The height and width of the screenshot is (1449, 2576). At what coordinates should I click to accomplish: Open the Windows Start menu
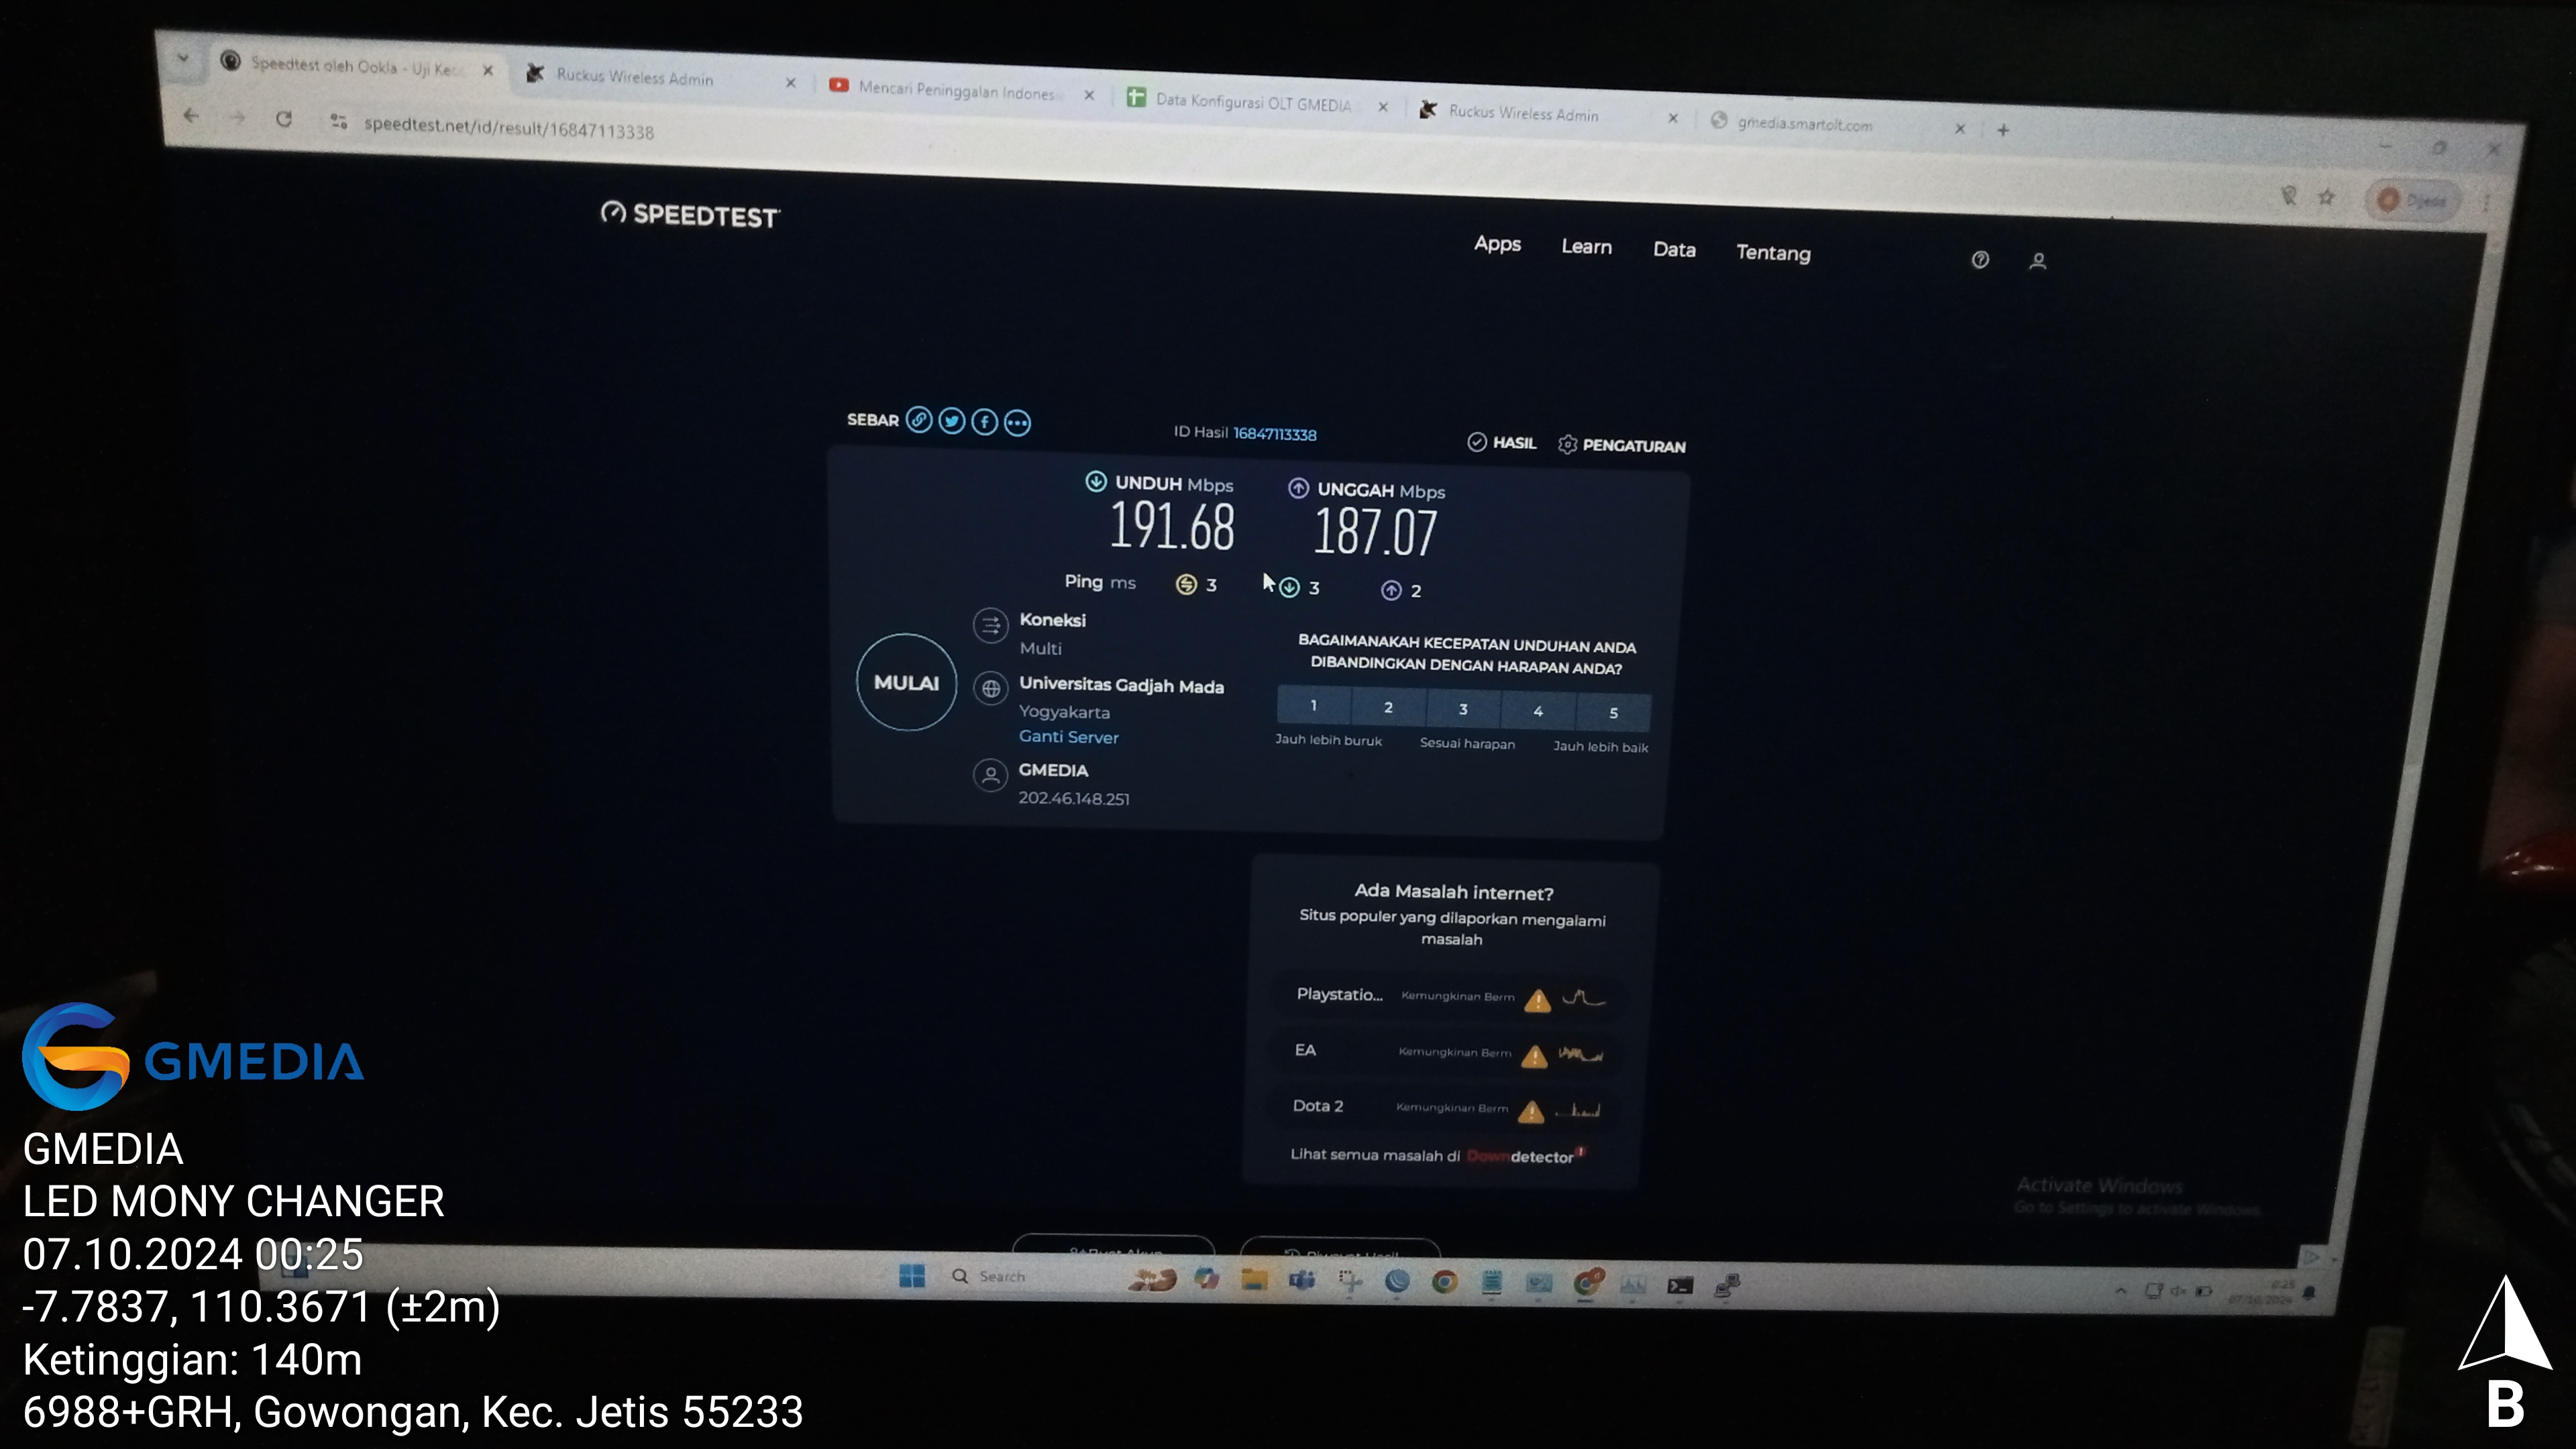(912, 1276)
